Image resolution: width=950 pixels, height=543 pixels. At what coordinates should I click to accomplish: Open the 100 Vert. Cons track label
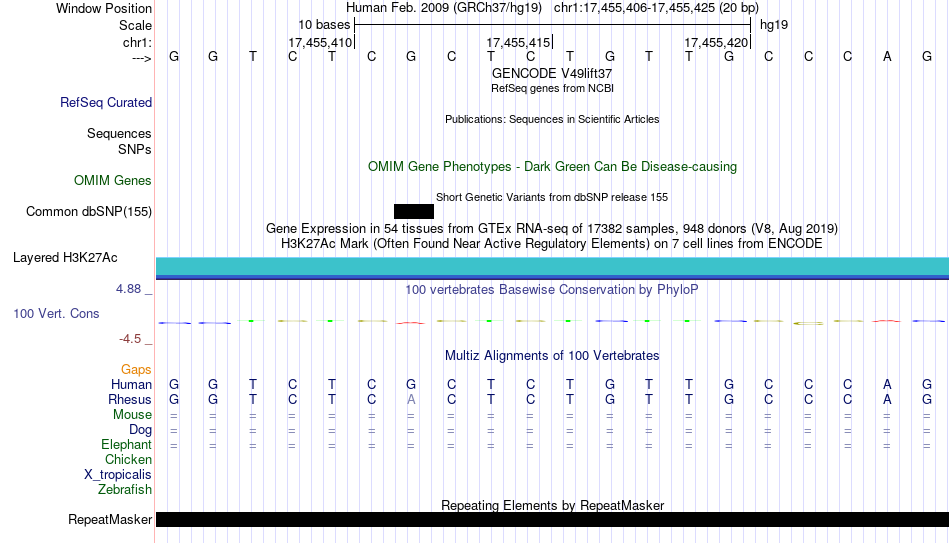coord(56,313)
